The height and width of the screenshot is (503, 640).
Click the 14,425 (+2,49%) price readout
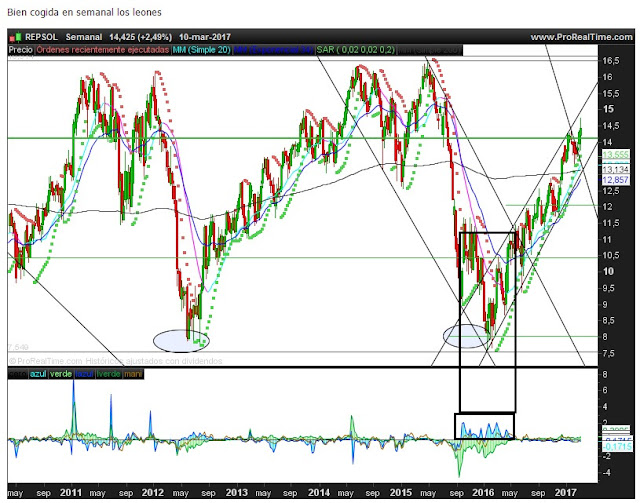pos(140,37)
